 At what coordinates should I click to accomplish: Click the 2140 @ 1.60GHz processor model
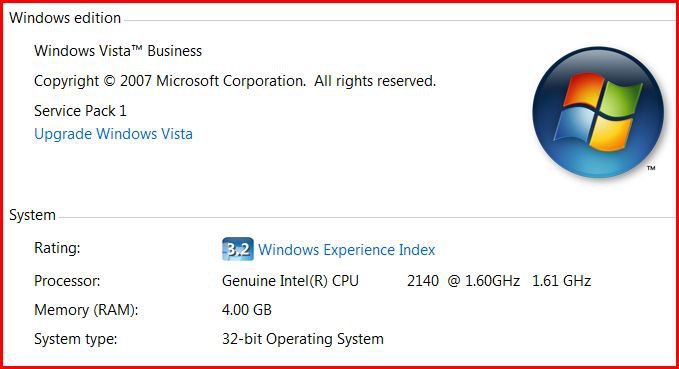click(463, 281)
